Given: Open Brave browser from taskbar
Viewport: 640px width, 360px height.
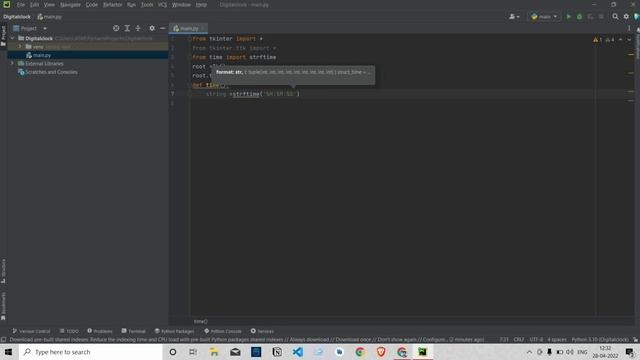Looking at the screenshot, I should point(381,352).
